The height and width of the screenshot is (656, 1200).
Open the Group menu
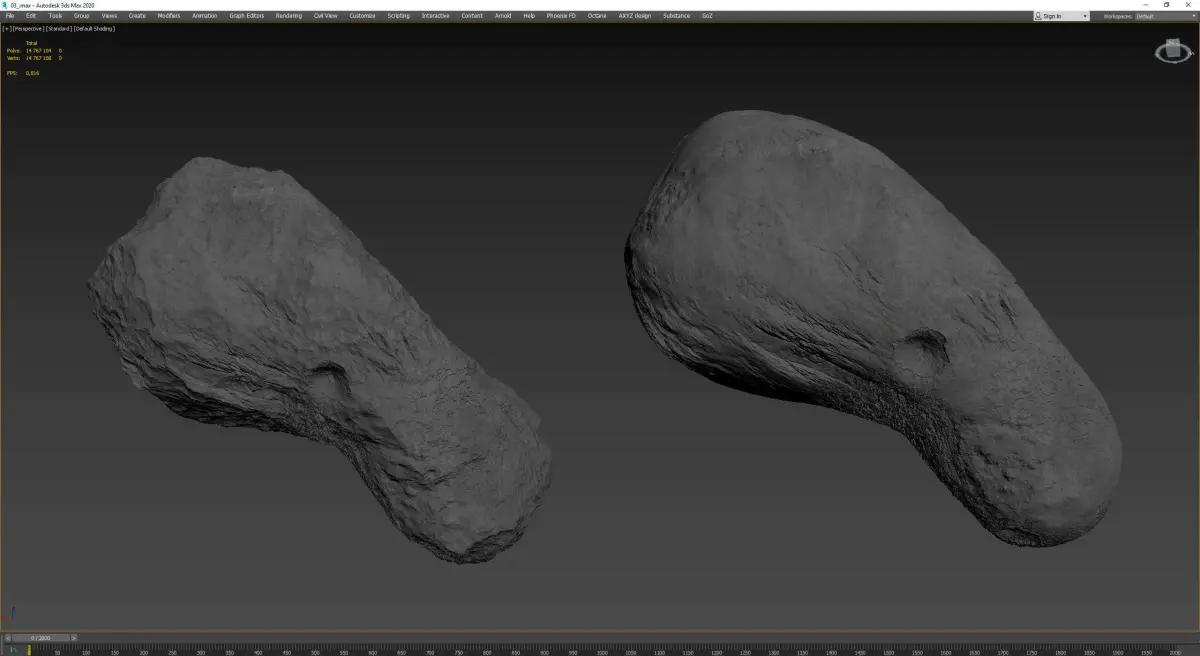(x=82, y=16)
